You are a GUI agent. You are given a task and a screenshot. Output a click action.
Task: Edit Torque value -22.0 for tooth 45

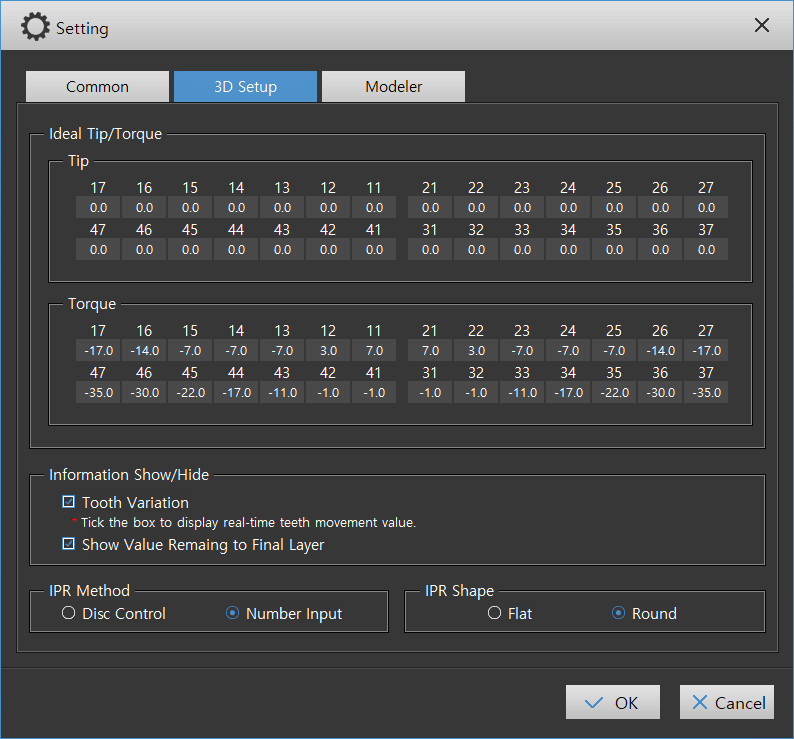click(x=190, y=393)
